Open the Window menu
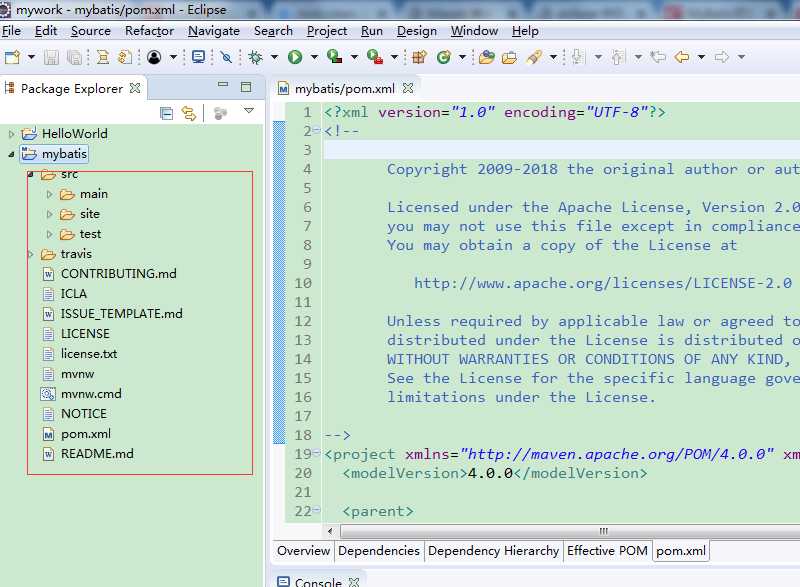 474,31
